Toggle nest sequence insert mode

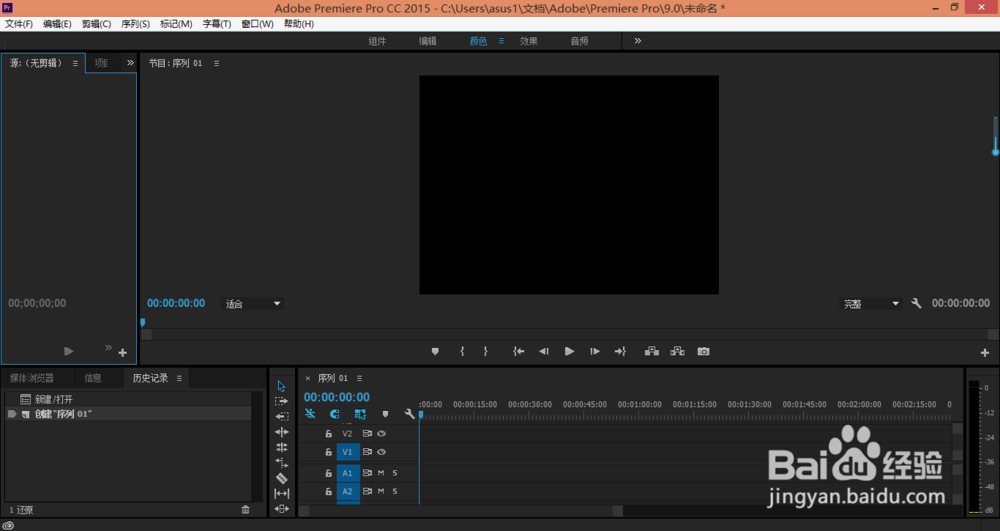(311, 414)
